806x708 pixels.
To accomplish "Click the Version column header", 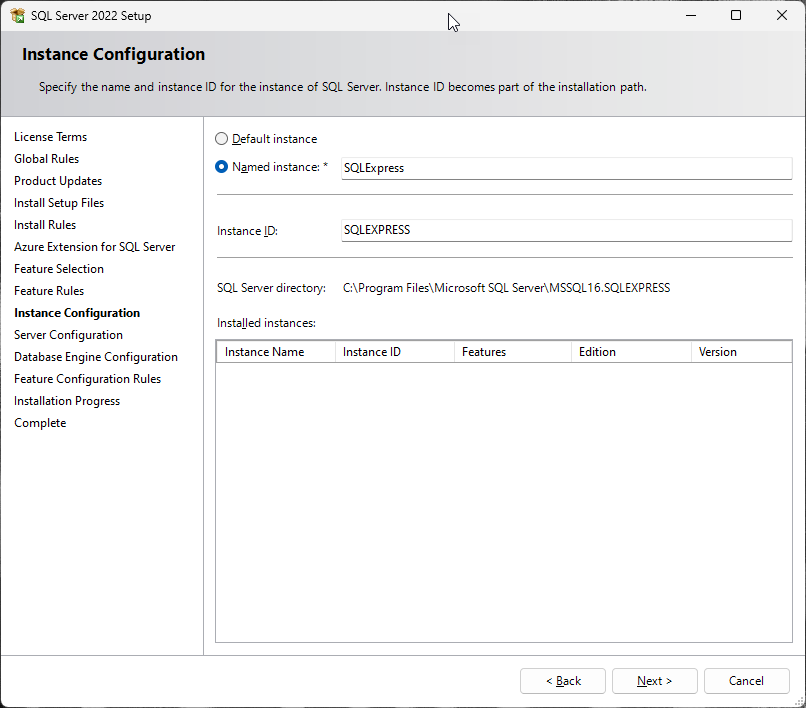I will pos(740,352).
